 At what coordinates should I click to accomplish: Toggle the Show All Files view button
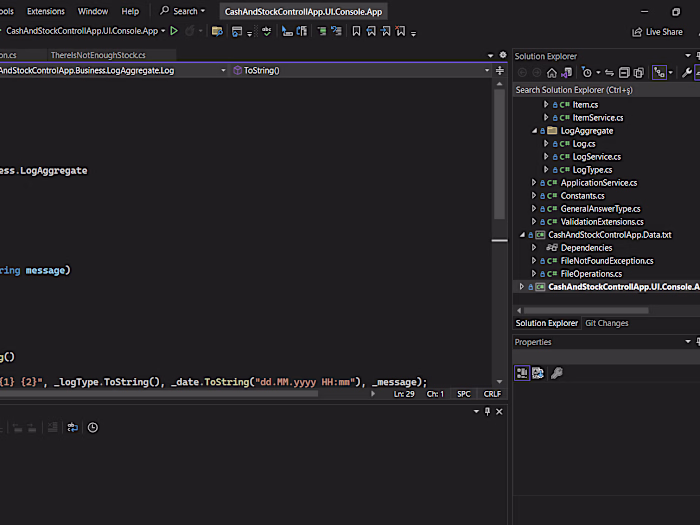639,73
